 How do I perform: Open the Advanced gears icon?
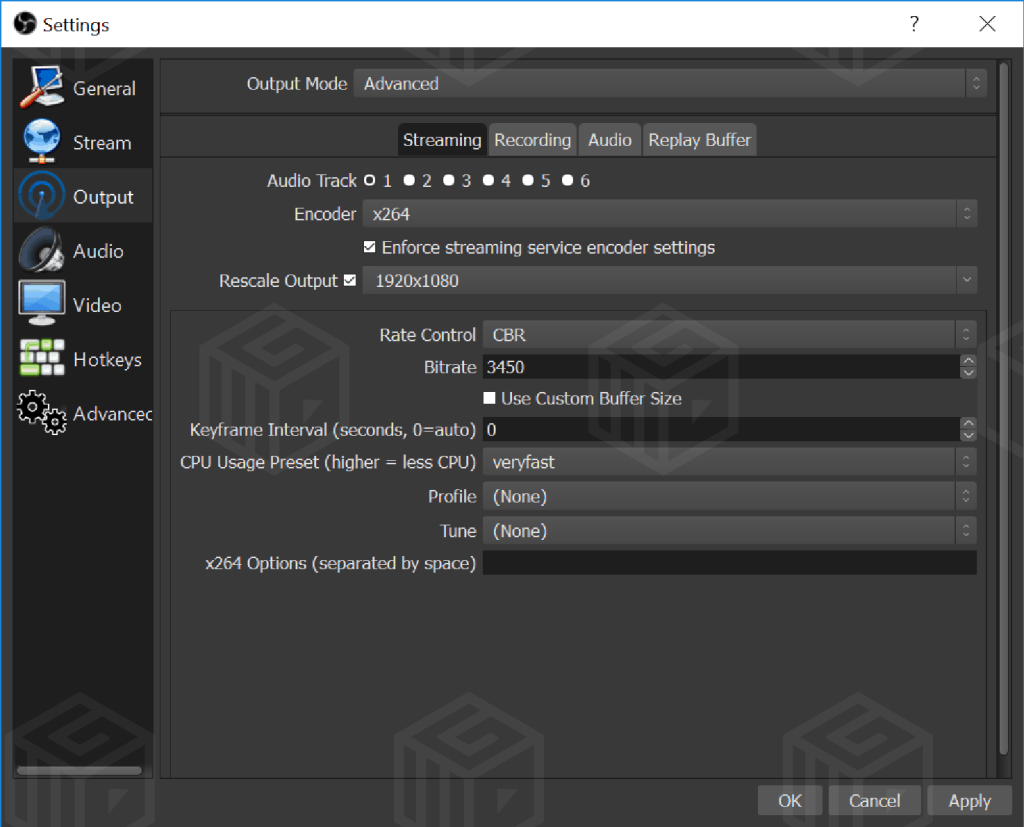tap(42, 413)
